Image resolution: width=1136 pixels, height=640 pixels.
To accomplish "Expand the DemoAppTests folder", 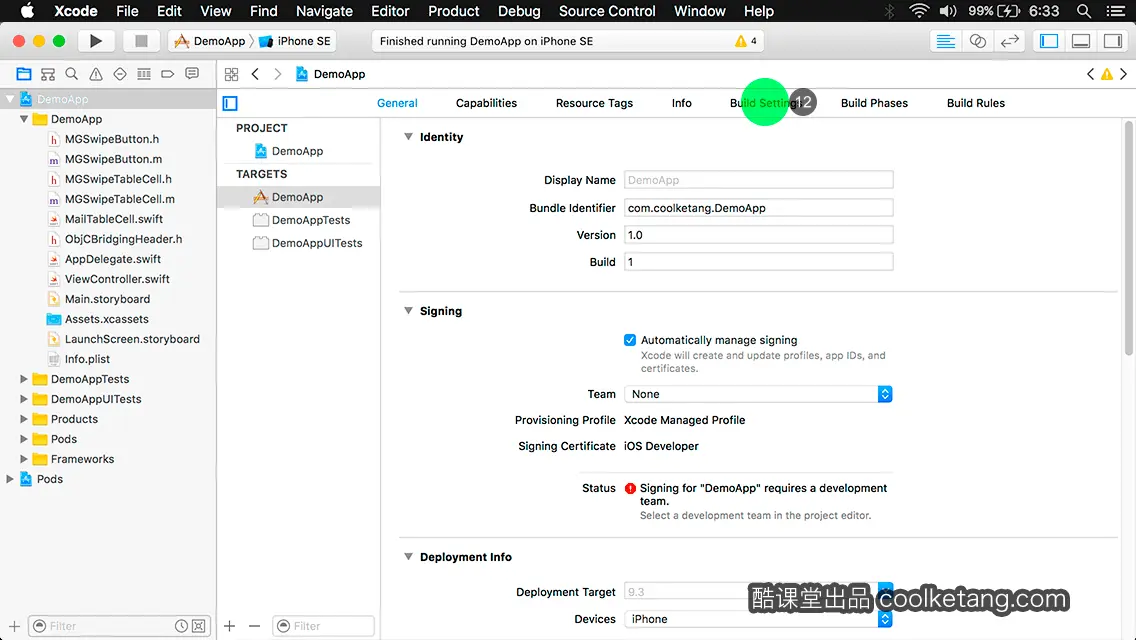I will coord(24,379).
